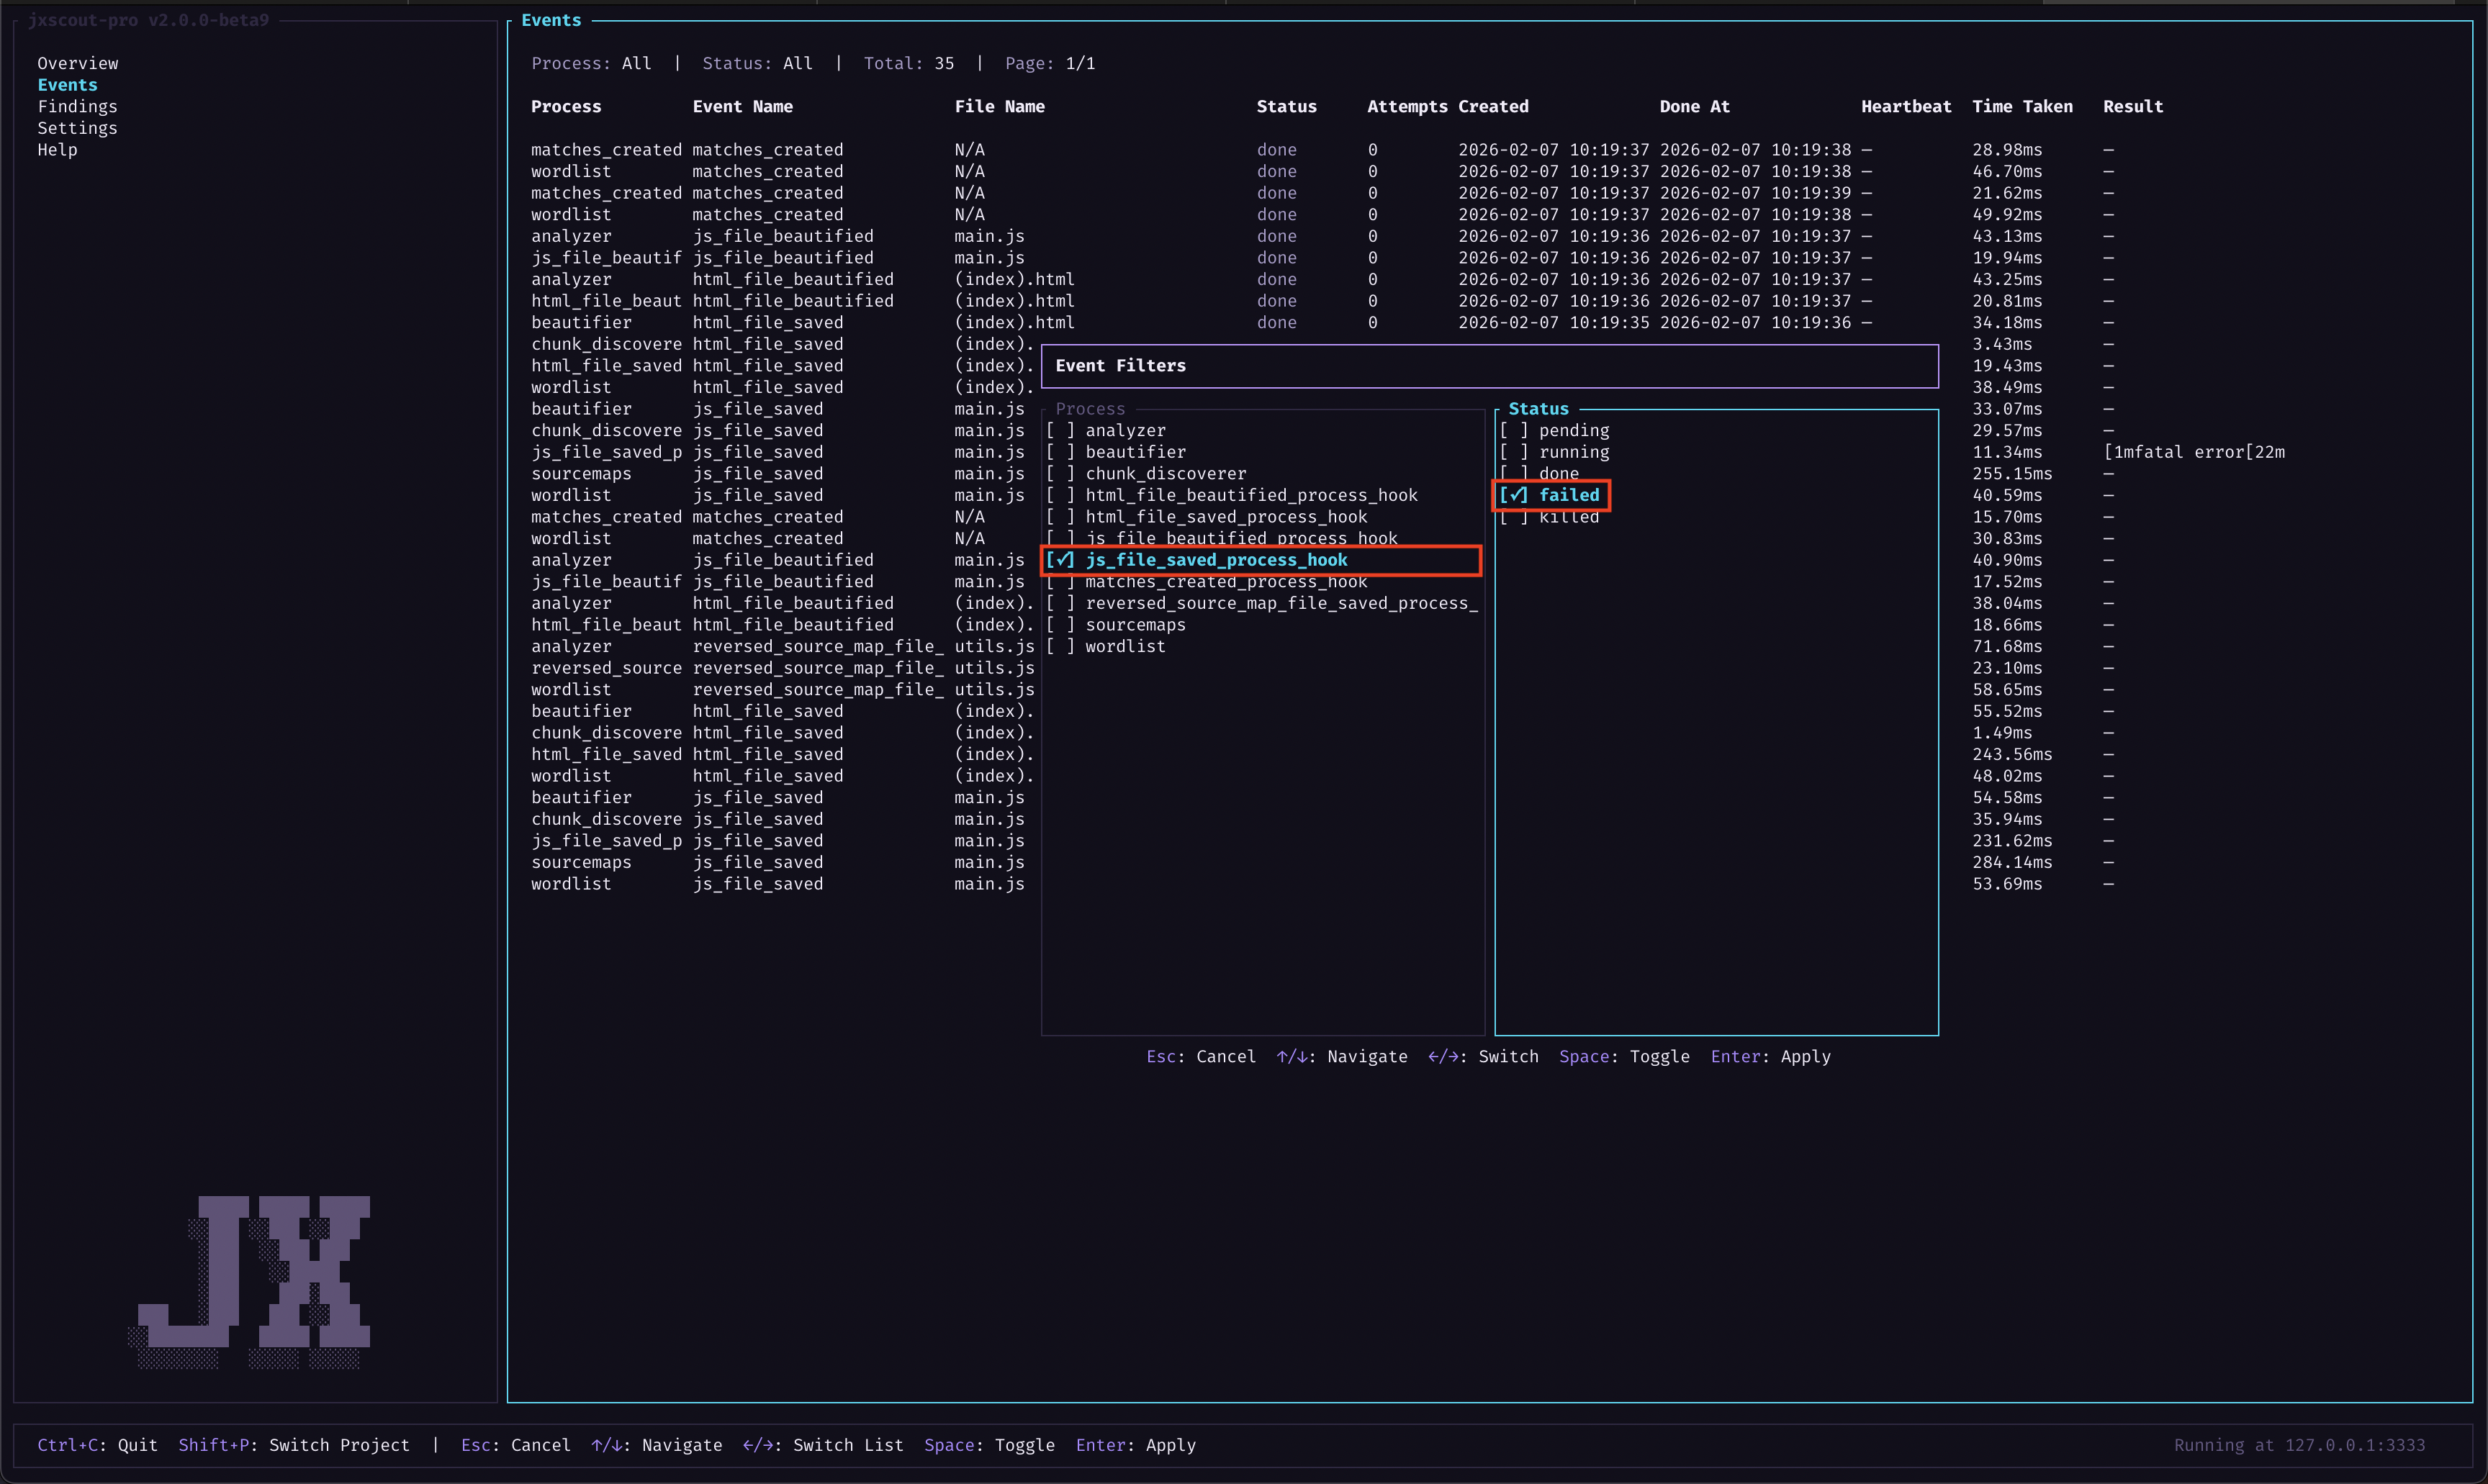Click 'Esc: Cancel' hint under the dialog

tap(1200, 1056)
